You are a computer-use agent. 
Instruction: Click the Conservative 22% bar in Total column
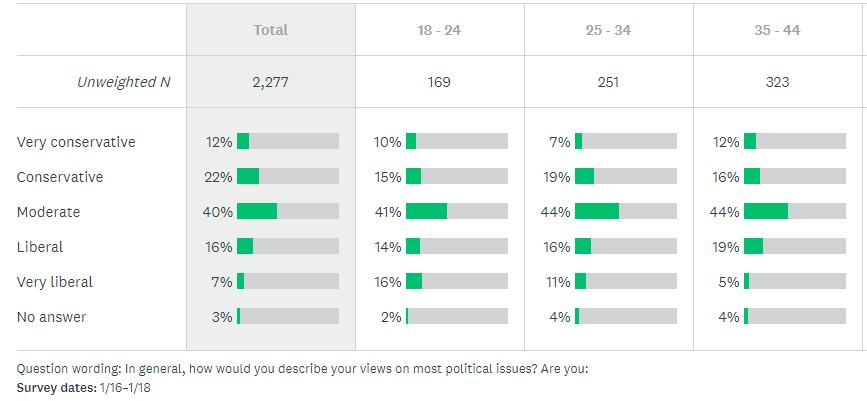point(287,177)
